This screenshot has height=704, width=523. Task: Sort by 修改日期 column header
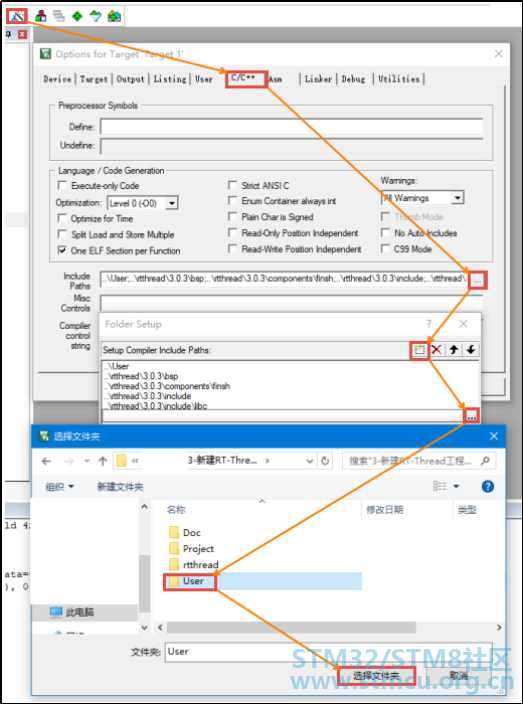click(x=384, y=510)
